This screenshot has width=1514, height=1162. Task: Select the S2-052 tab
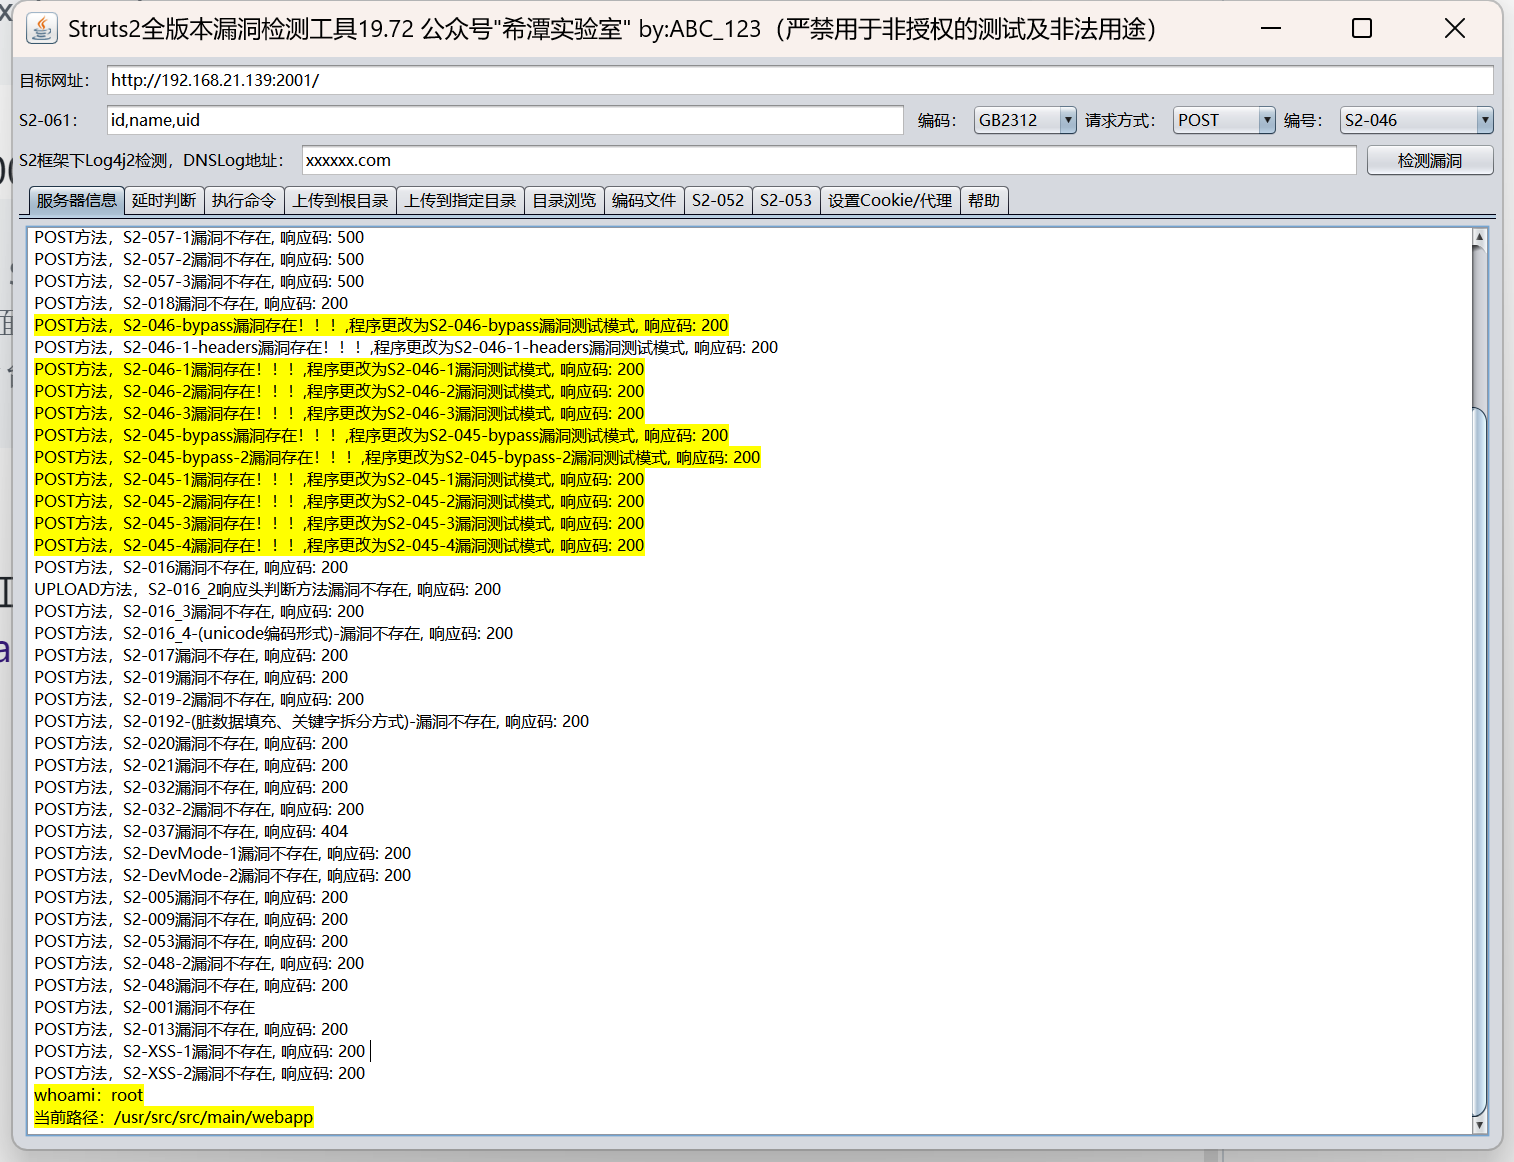718,200
